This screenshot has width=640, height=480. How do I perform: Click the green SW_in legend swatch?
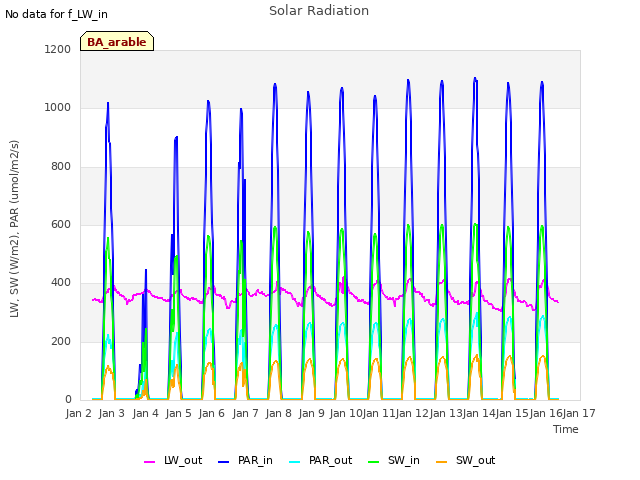pyautogui.click(x=374, y=462)
